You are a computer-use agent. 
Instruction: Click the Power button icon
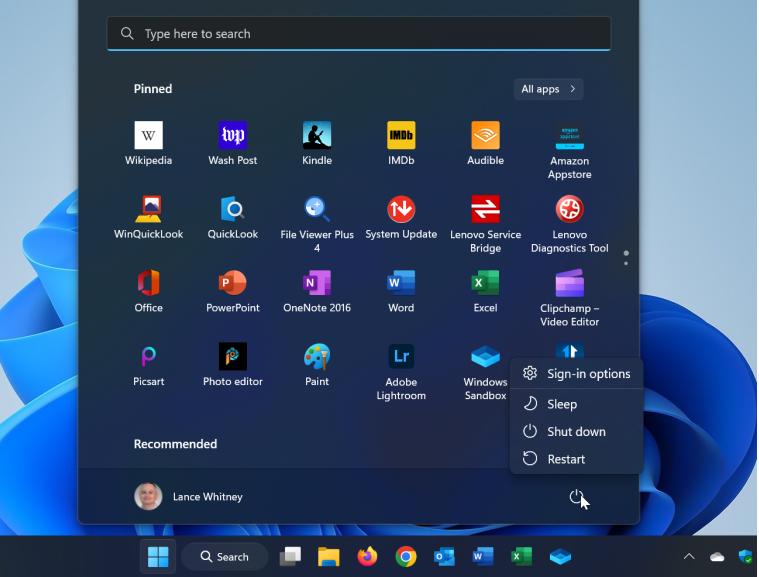576,497
